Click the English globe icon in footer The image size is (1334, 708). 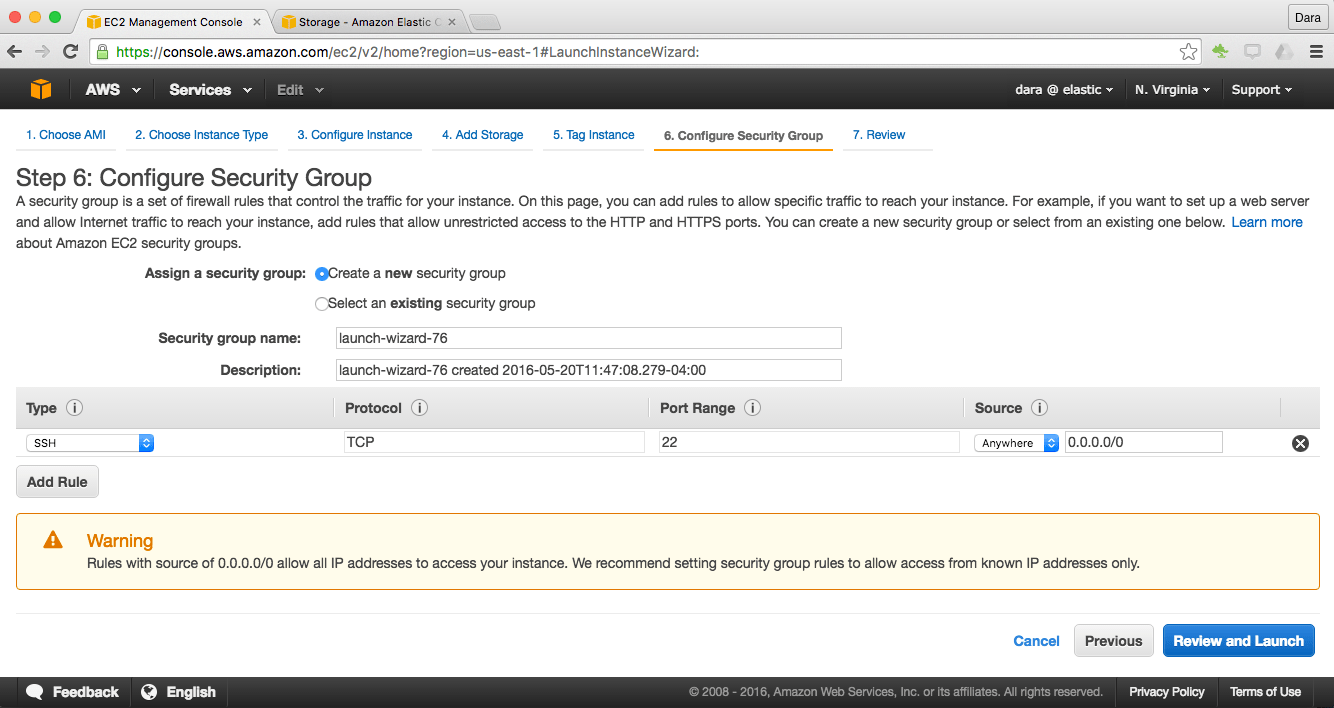click(x=150, y=691)
